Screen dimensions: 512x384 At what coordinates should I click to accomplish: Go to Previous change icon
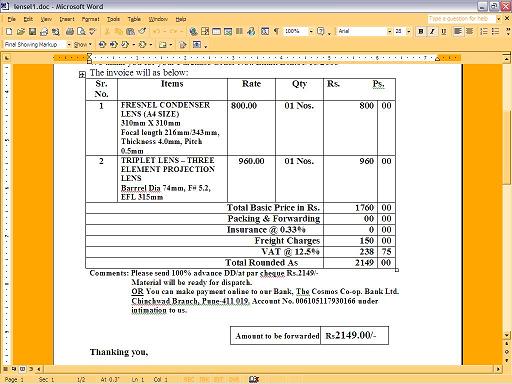coord(102,44)
